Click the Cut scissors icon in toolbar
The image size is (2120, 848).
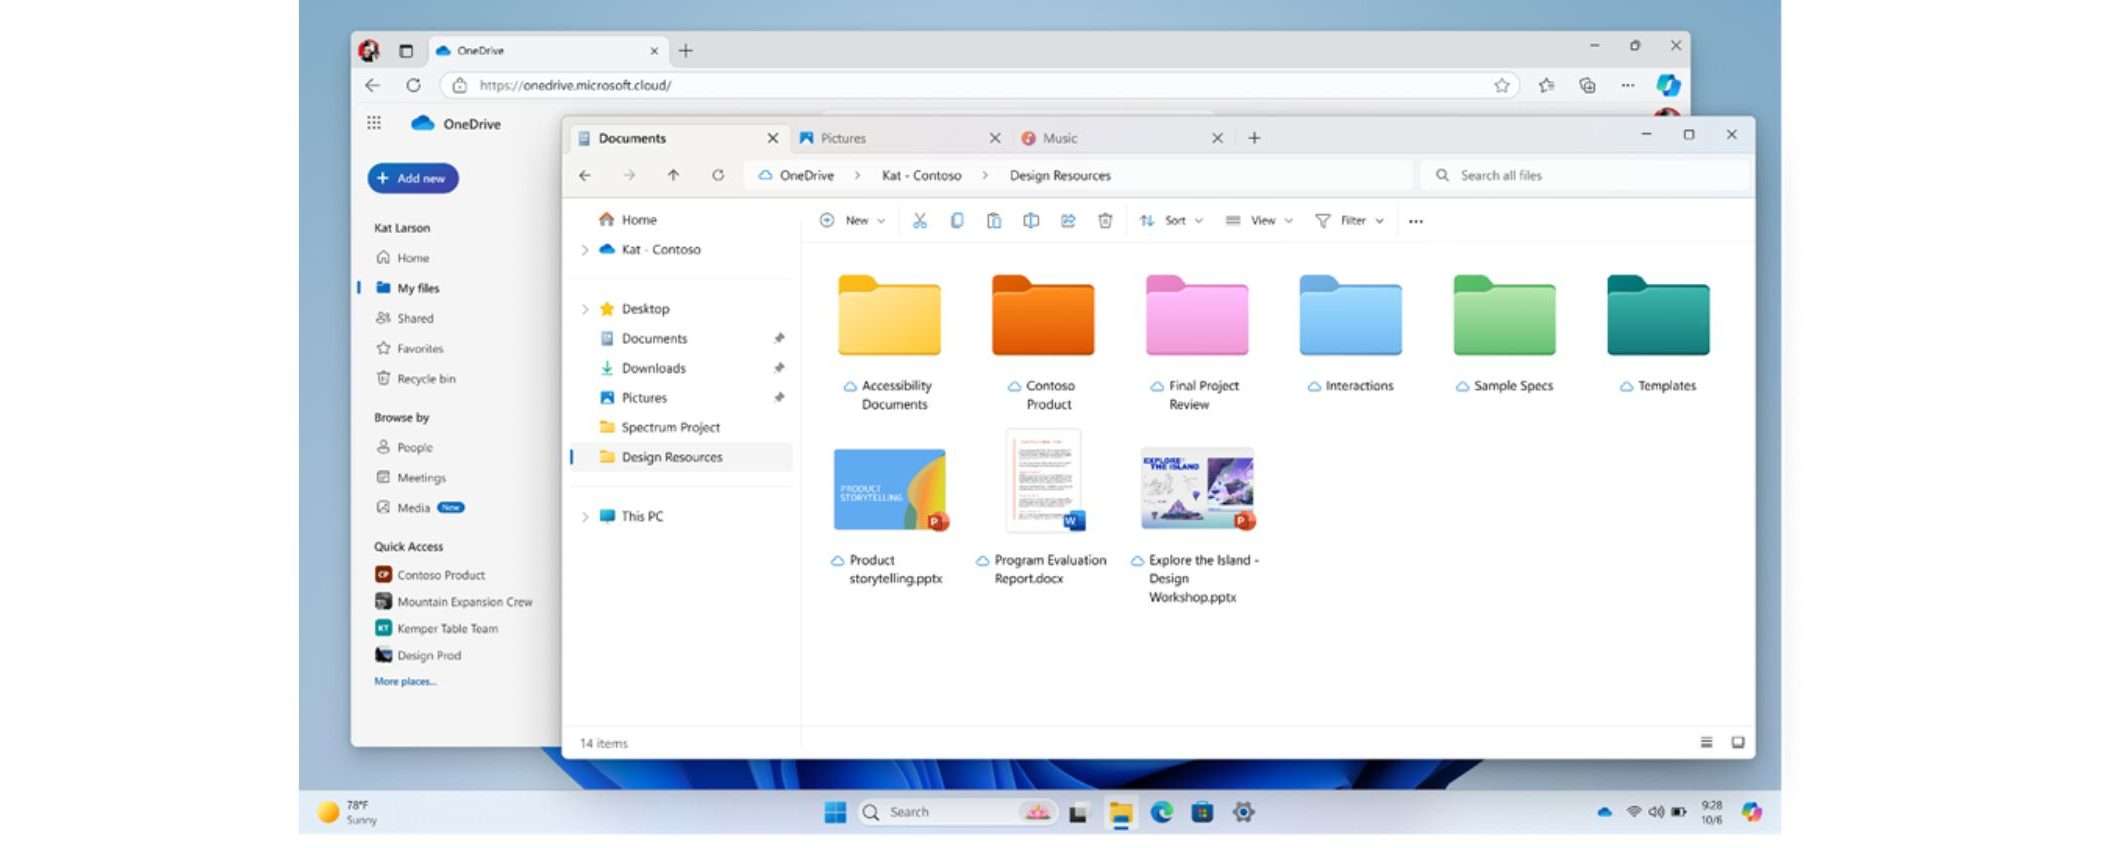point(919,221)
